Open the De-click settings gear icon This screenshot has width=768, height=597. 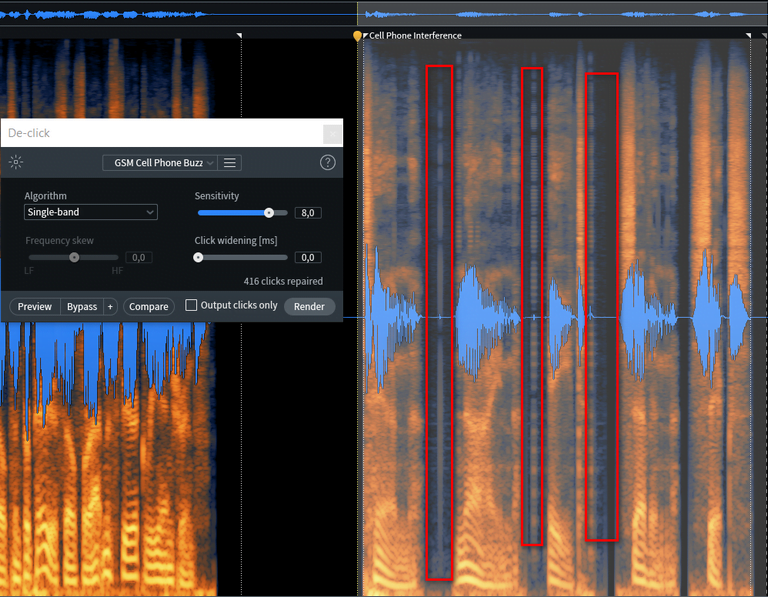(15, 163)
